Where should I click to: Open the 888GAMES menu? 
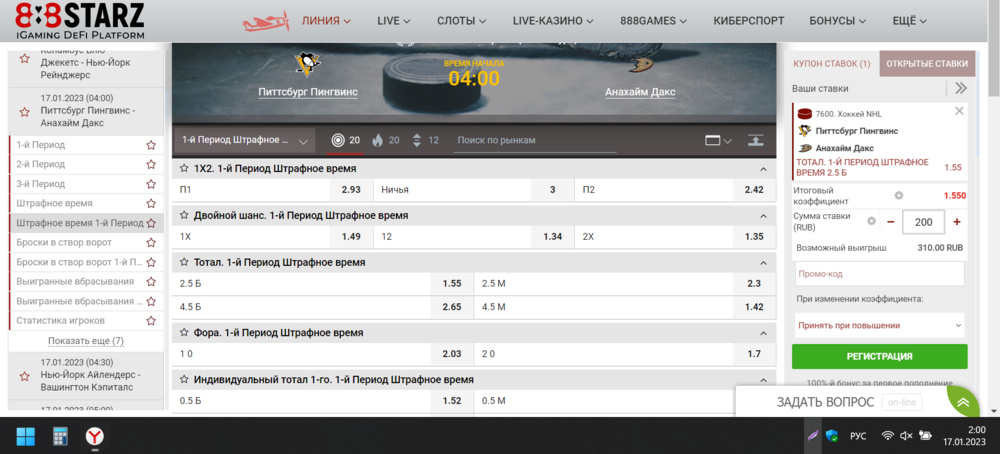pos(653,21)
